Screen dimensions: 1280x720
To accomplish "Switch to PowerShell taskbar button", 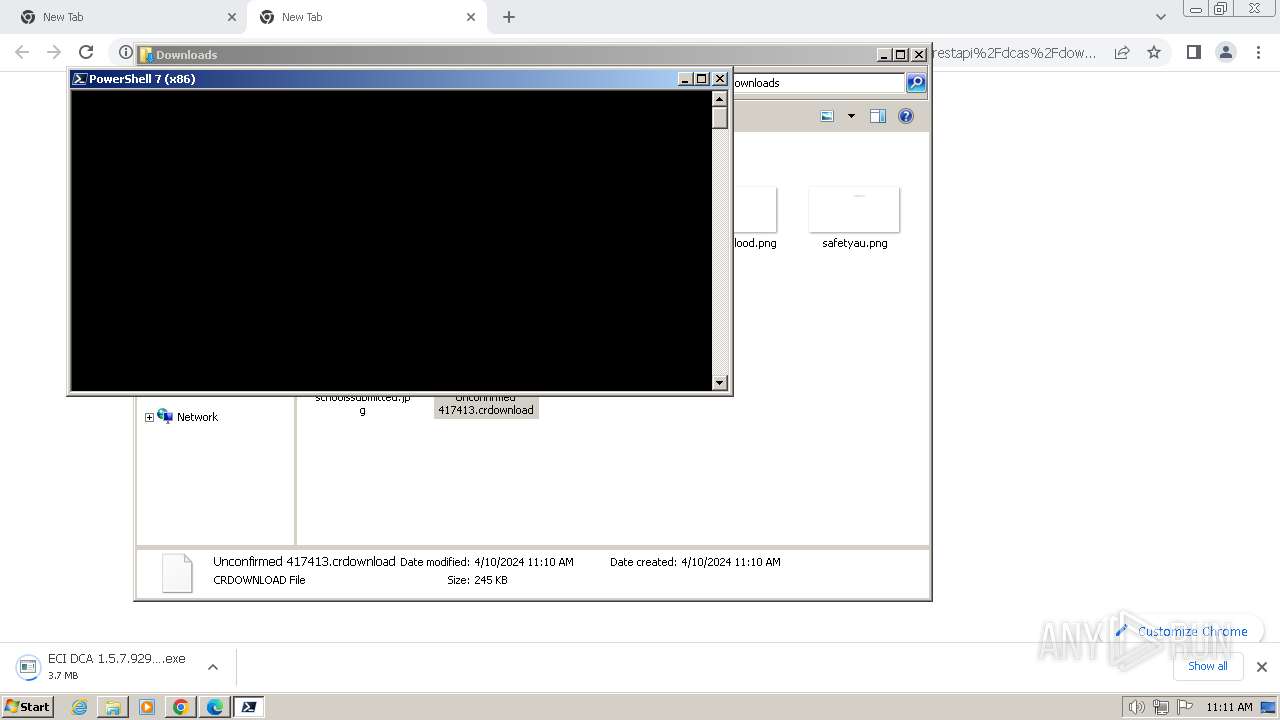I will click(x=249, y=707).
